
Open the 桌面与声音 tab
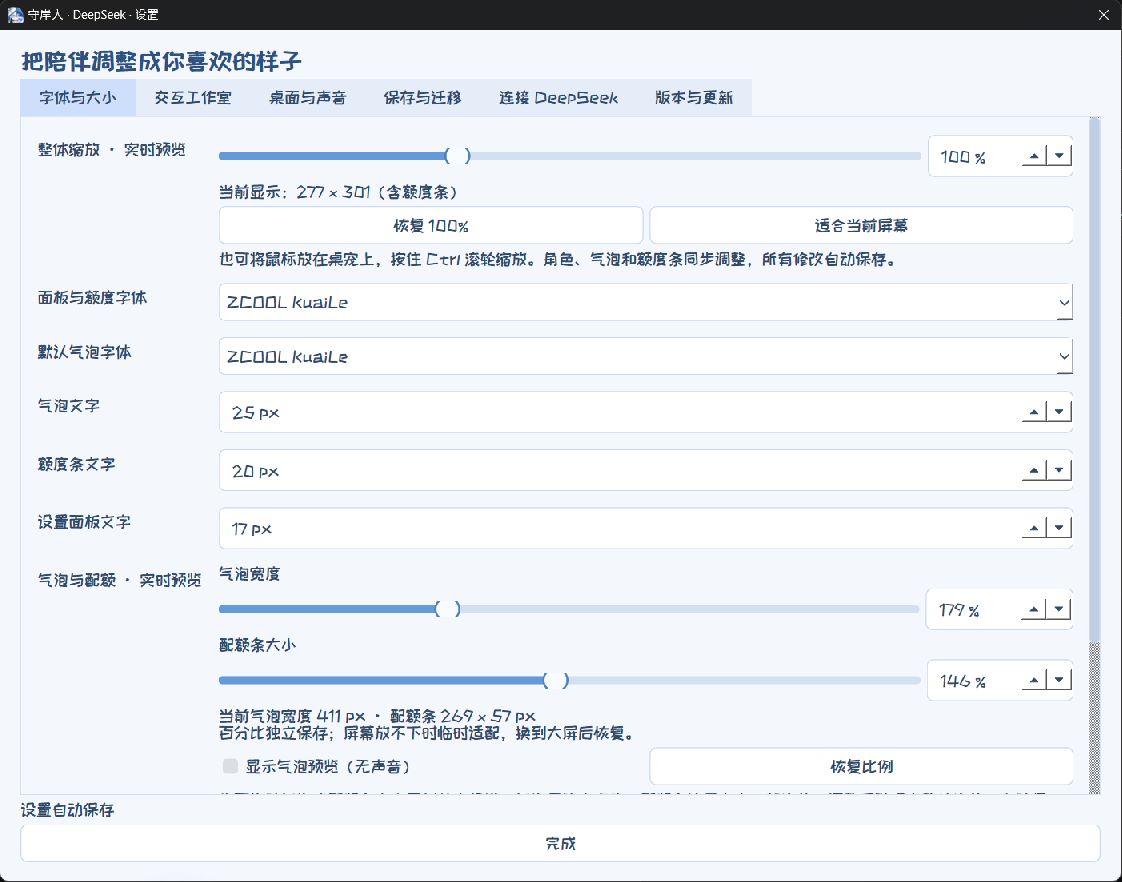point(307,98)
